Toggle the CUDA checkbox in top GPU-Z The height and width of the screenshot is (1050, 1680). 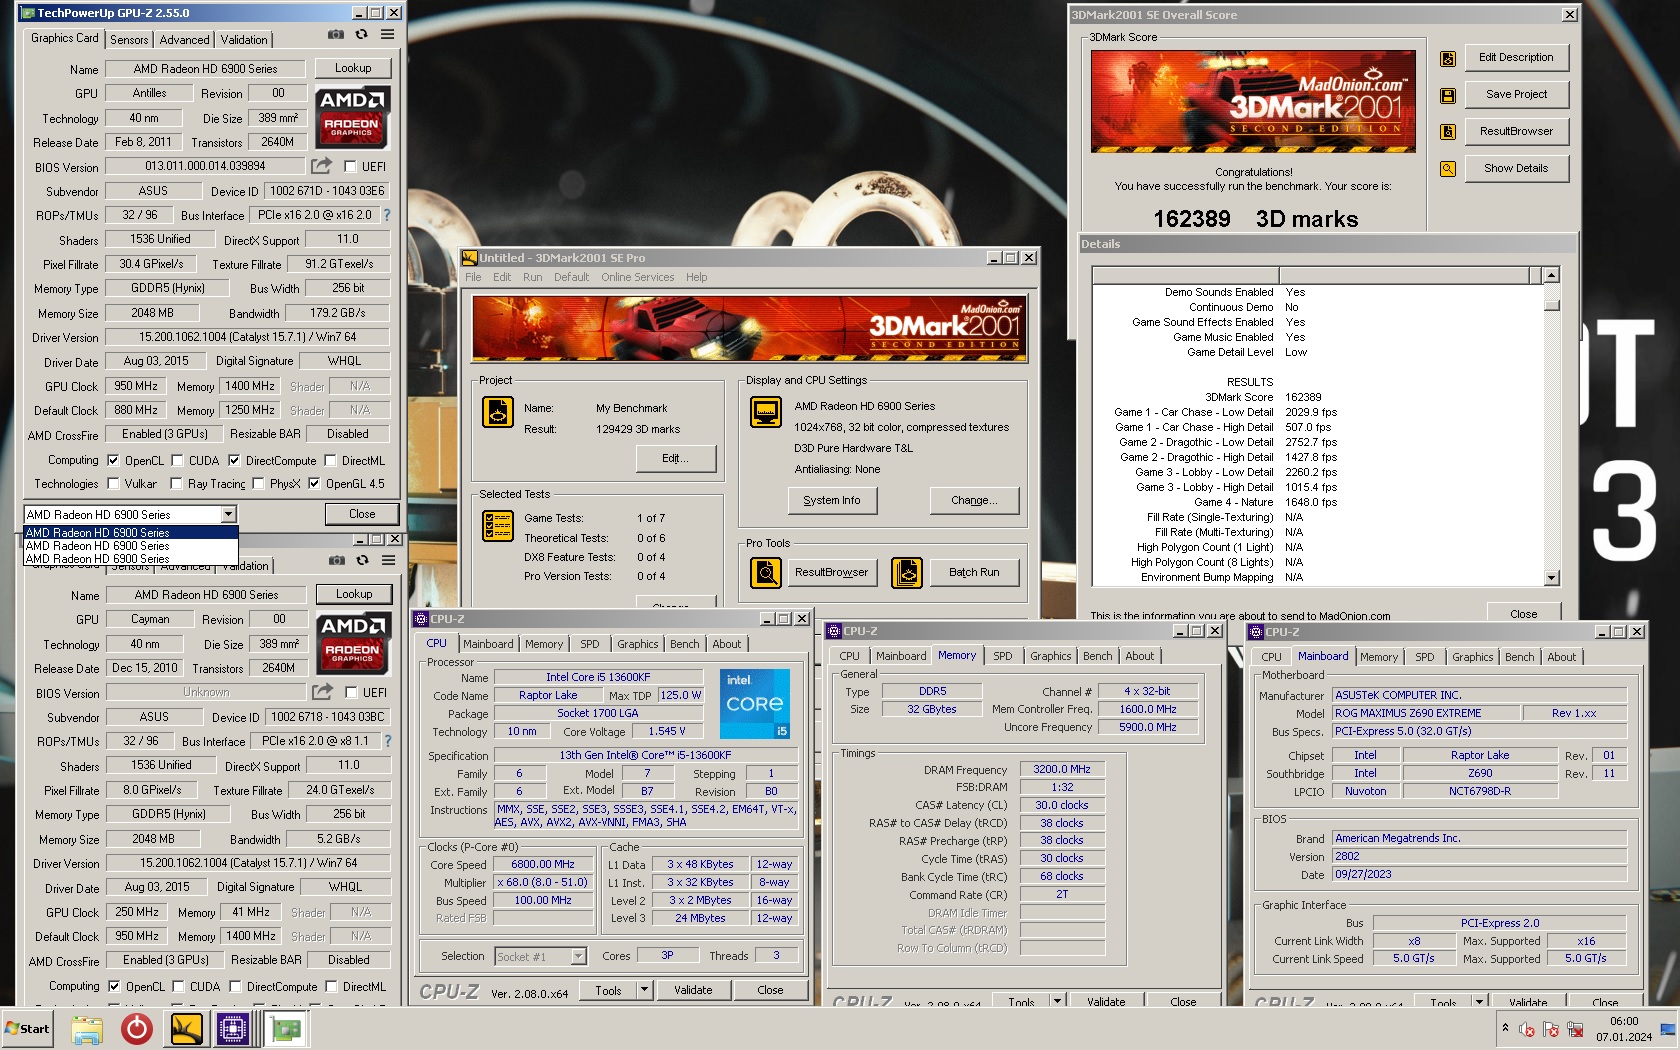[x=177, y=461]
